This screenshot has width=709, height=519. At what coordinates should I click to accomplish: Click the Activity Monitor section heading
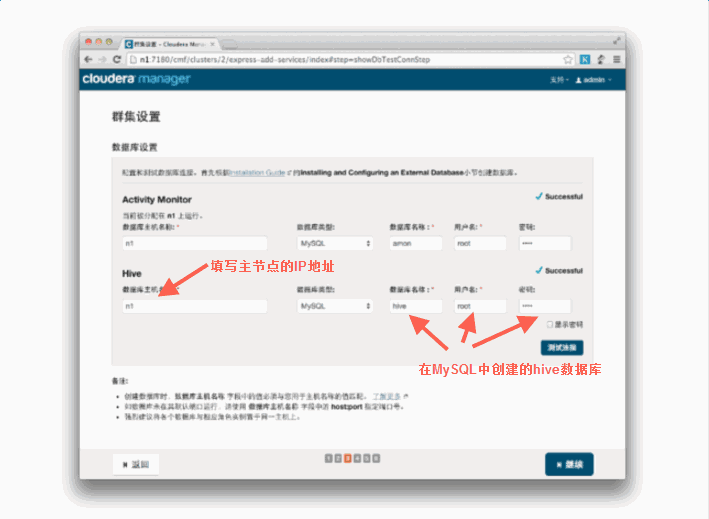coord(157,199)
